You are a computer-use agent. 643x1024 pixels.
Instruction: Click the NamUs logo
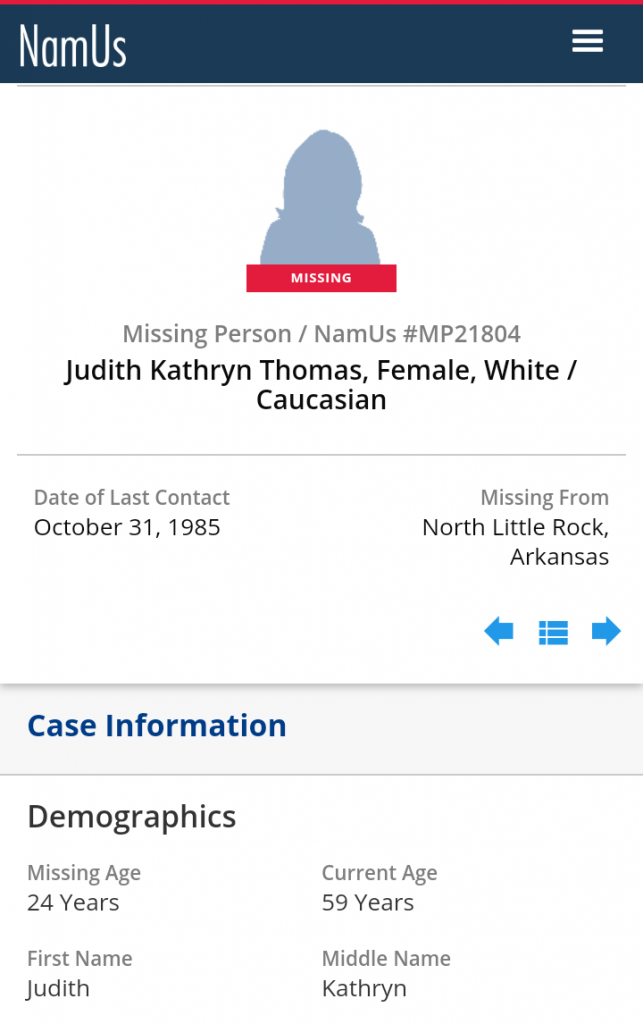tap(73, 45)
